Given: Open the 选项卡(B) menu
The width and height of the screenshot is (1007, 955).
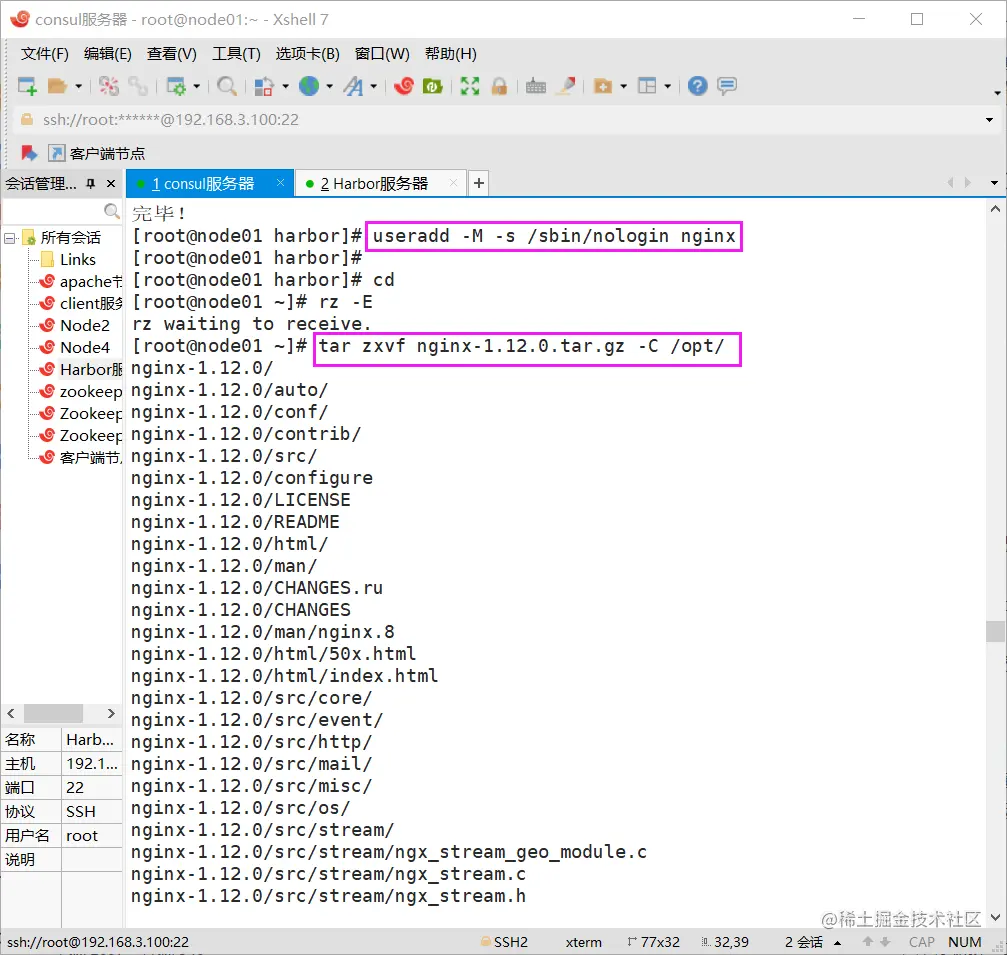Looking at the screenshot, I should point(307,54).
